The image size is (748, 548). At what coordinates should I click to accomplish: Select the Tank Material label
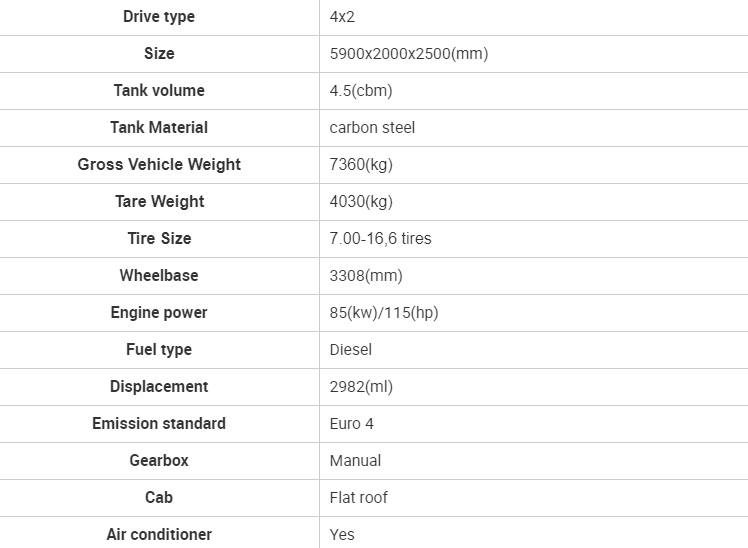[159, 128]
